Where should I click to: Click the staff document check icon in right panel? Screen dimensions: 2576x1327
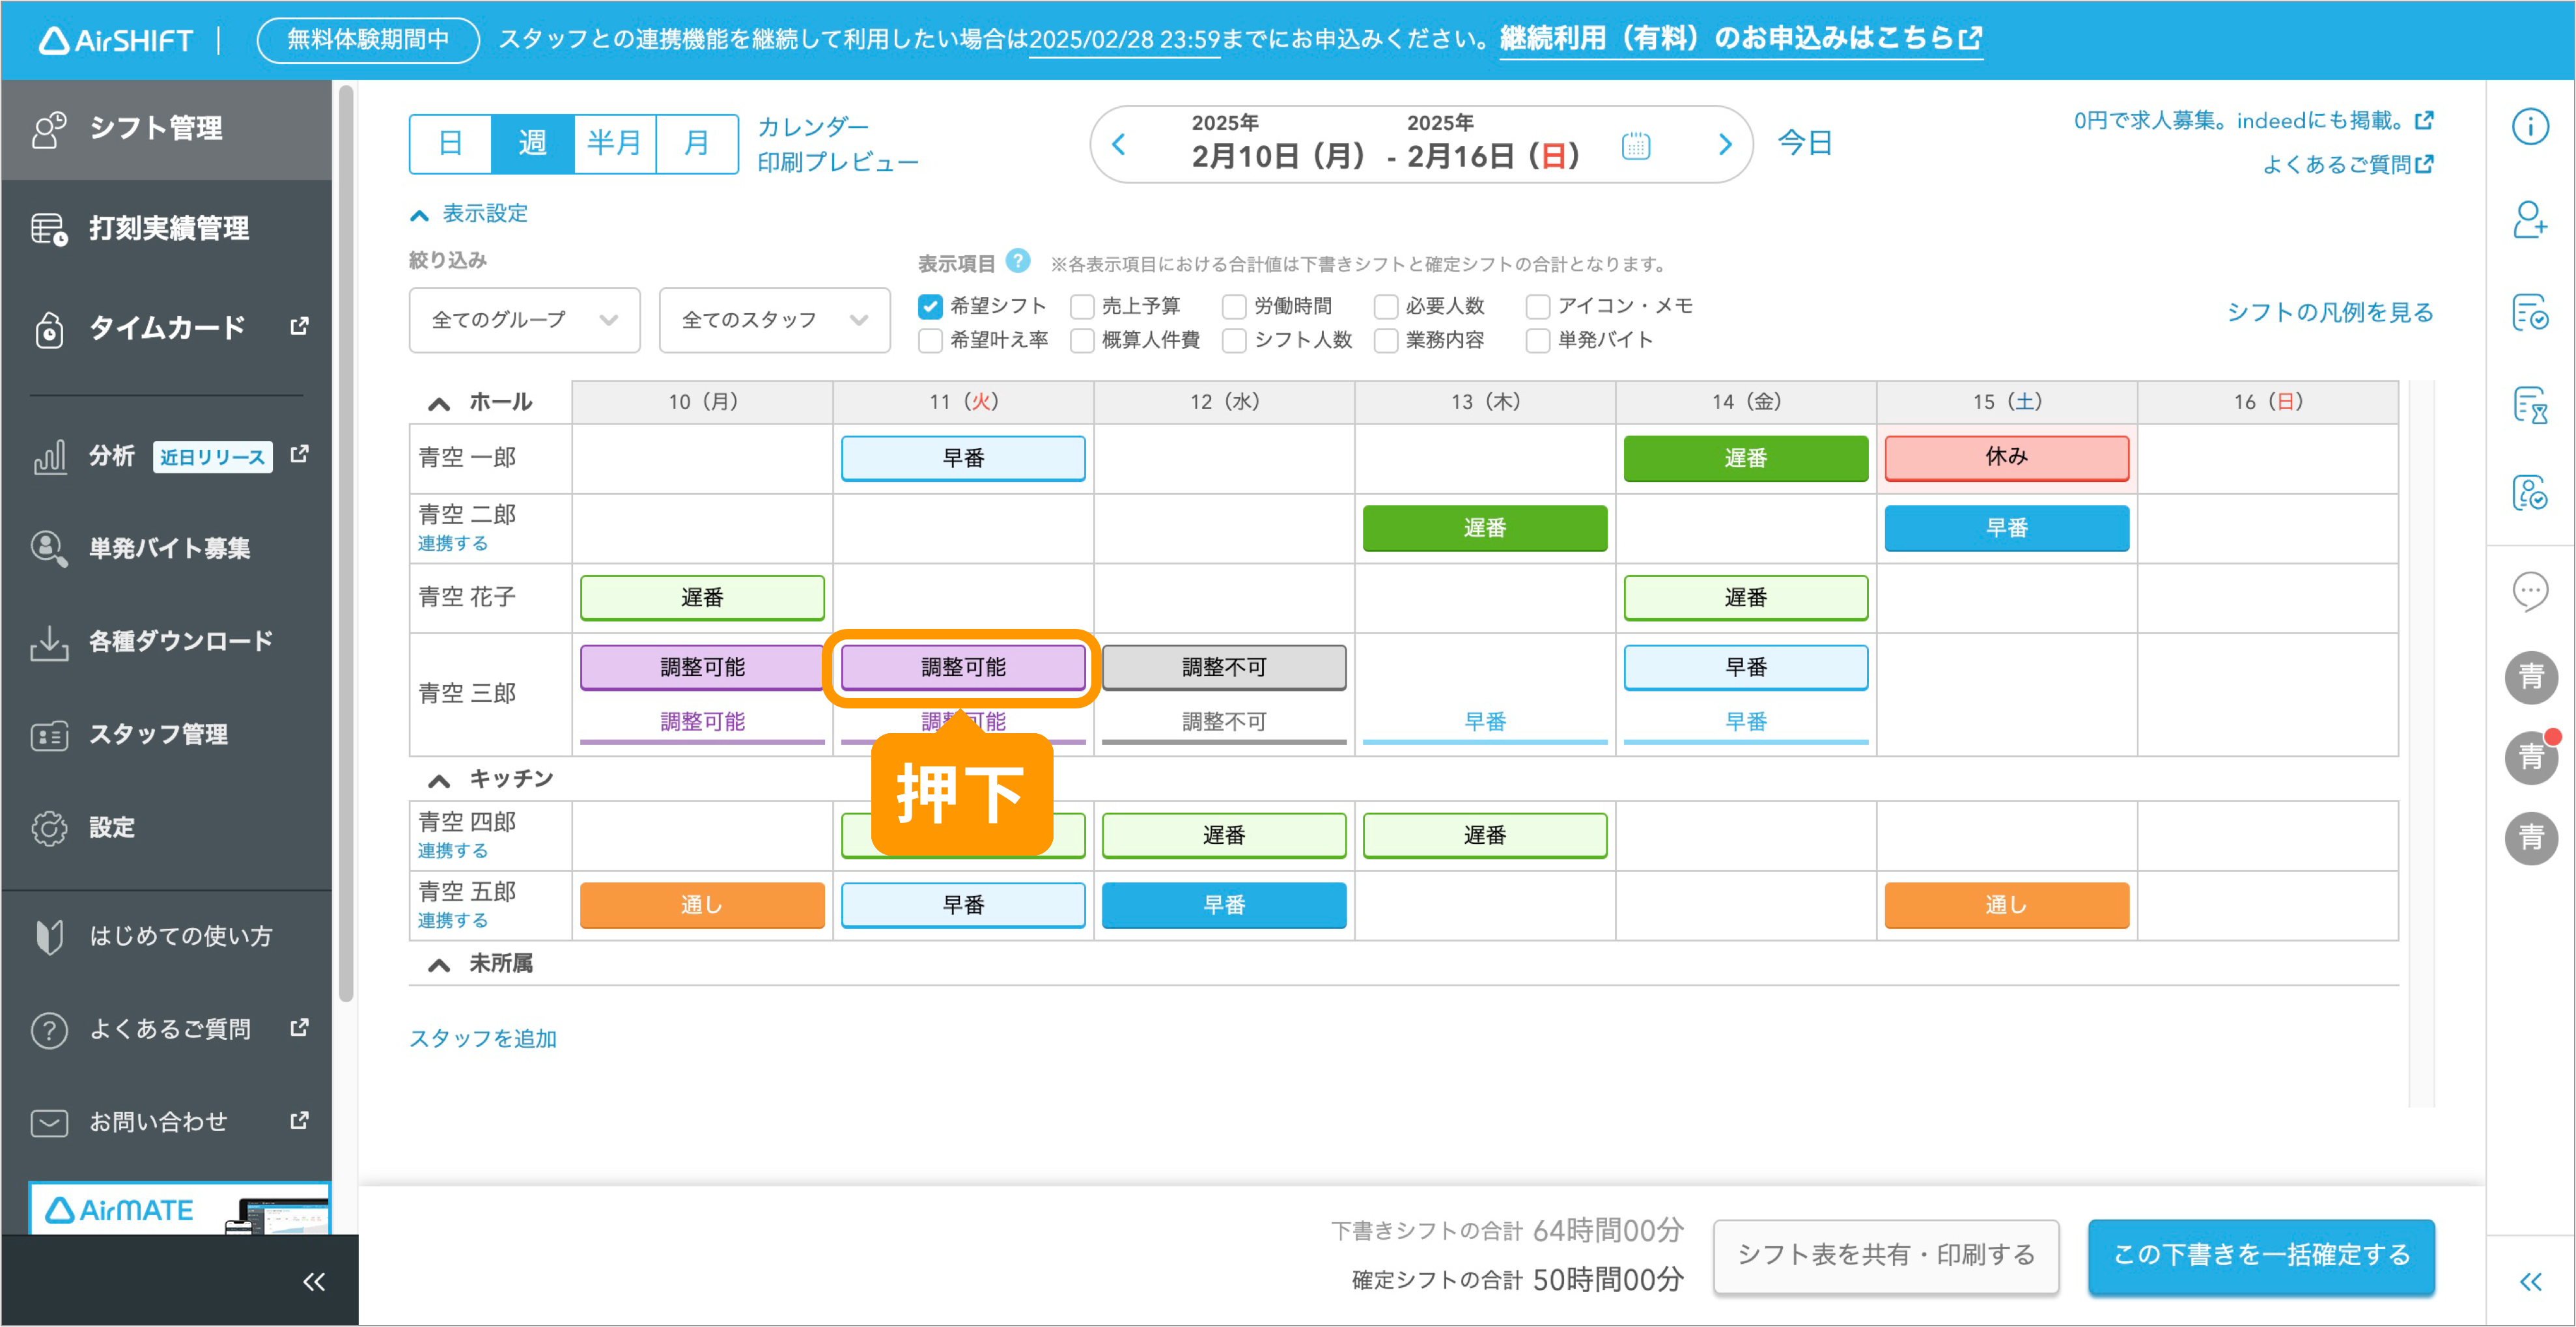(x=2530, y=492)
